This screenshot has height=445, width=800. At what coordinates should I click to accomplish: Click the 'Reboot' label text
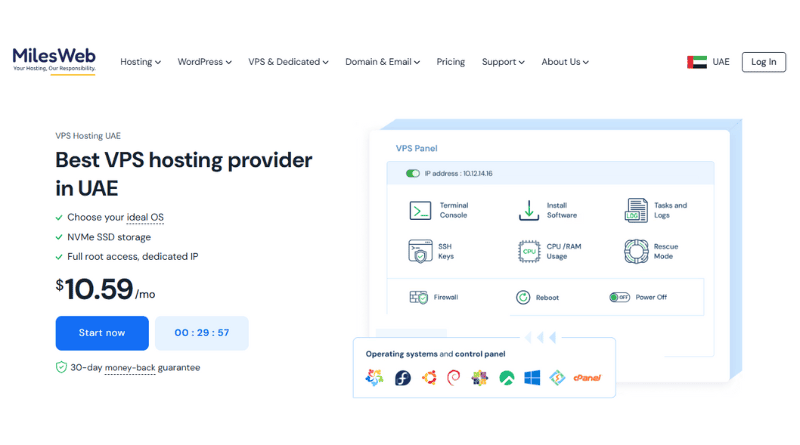click(x=547, y=298)
